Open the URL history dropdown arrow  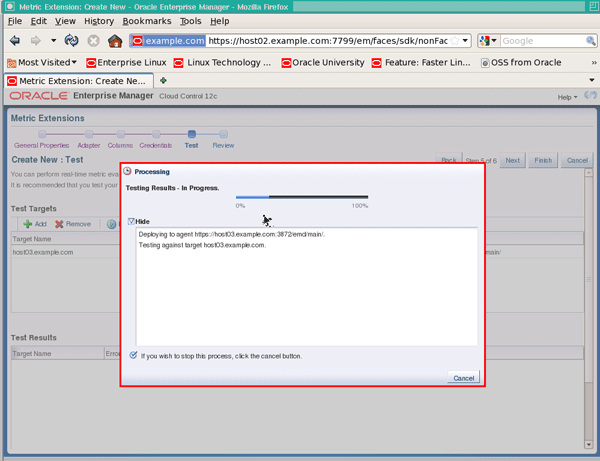coord(465,41)
